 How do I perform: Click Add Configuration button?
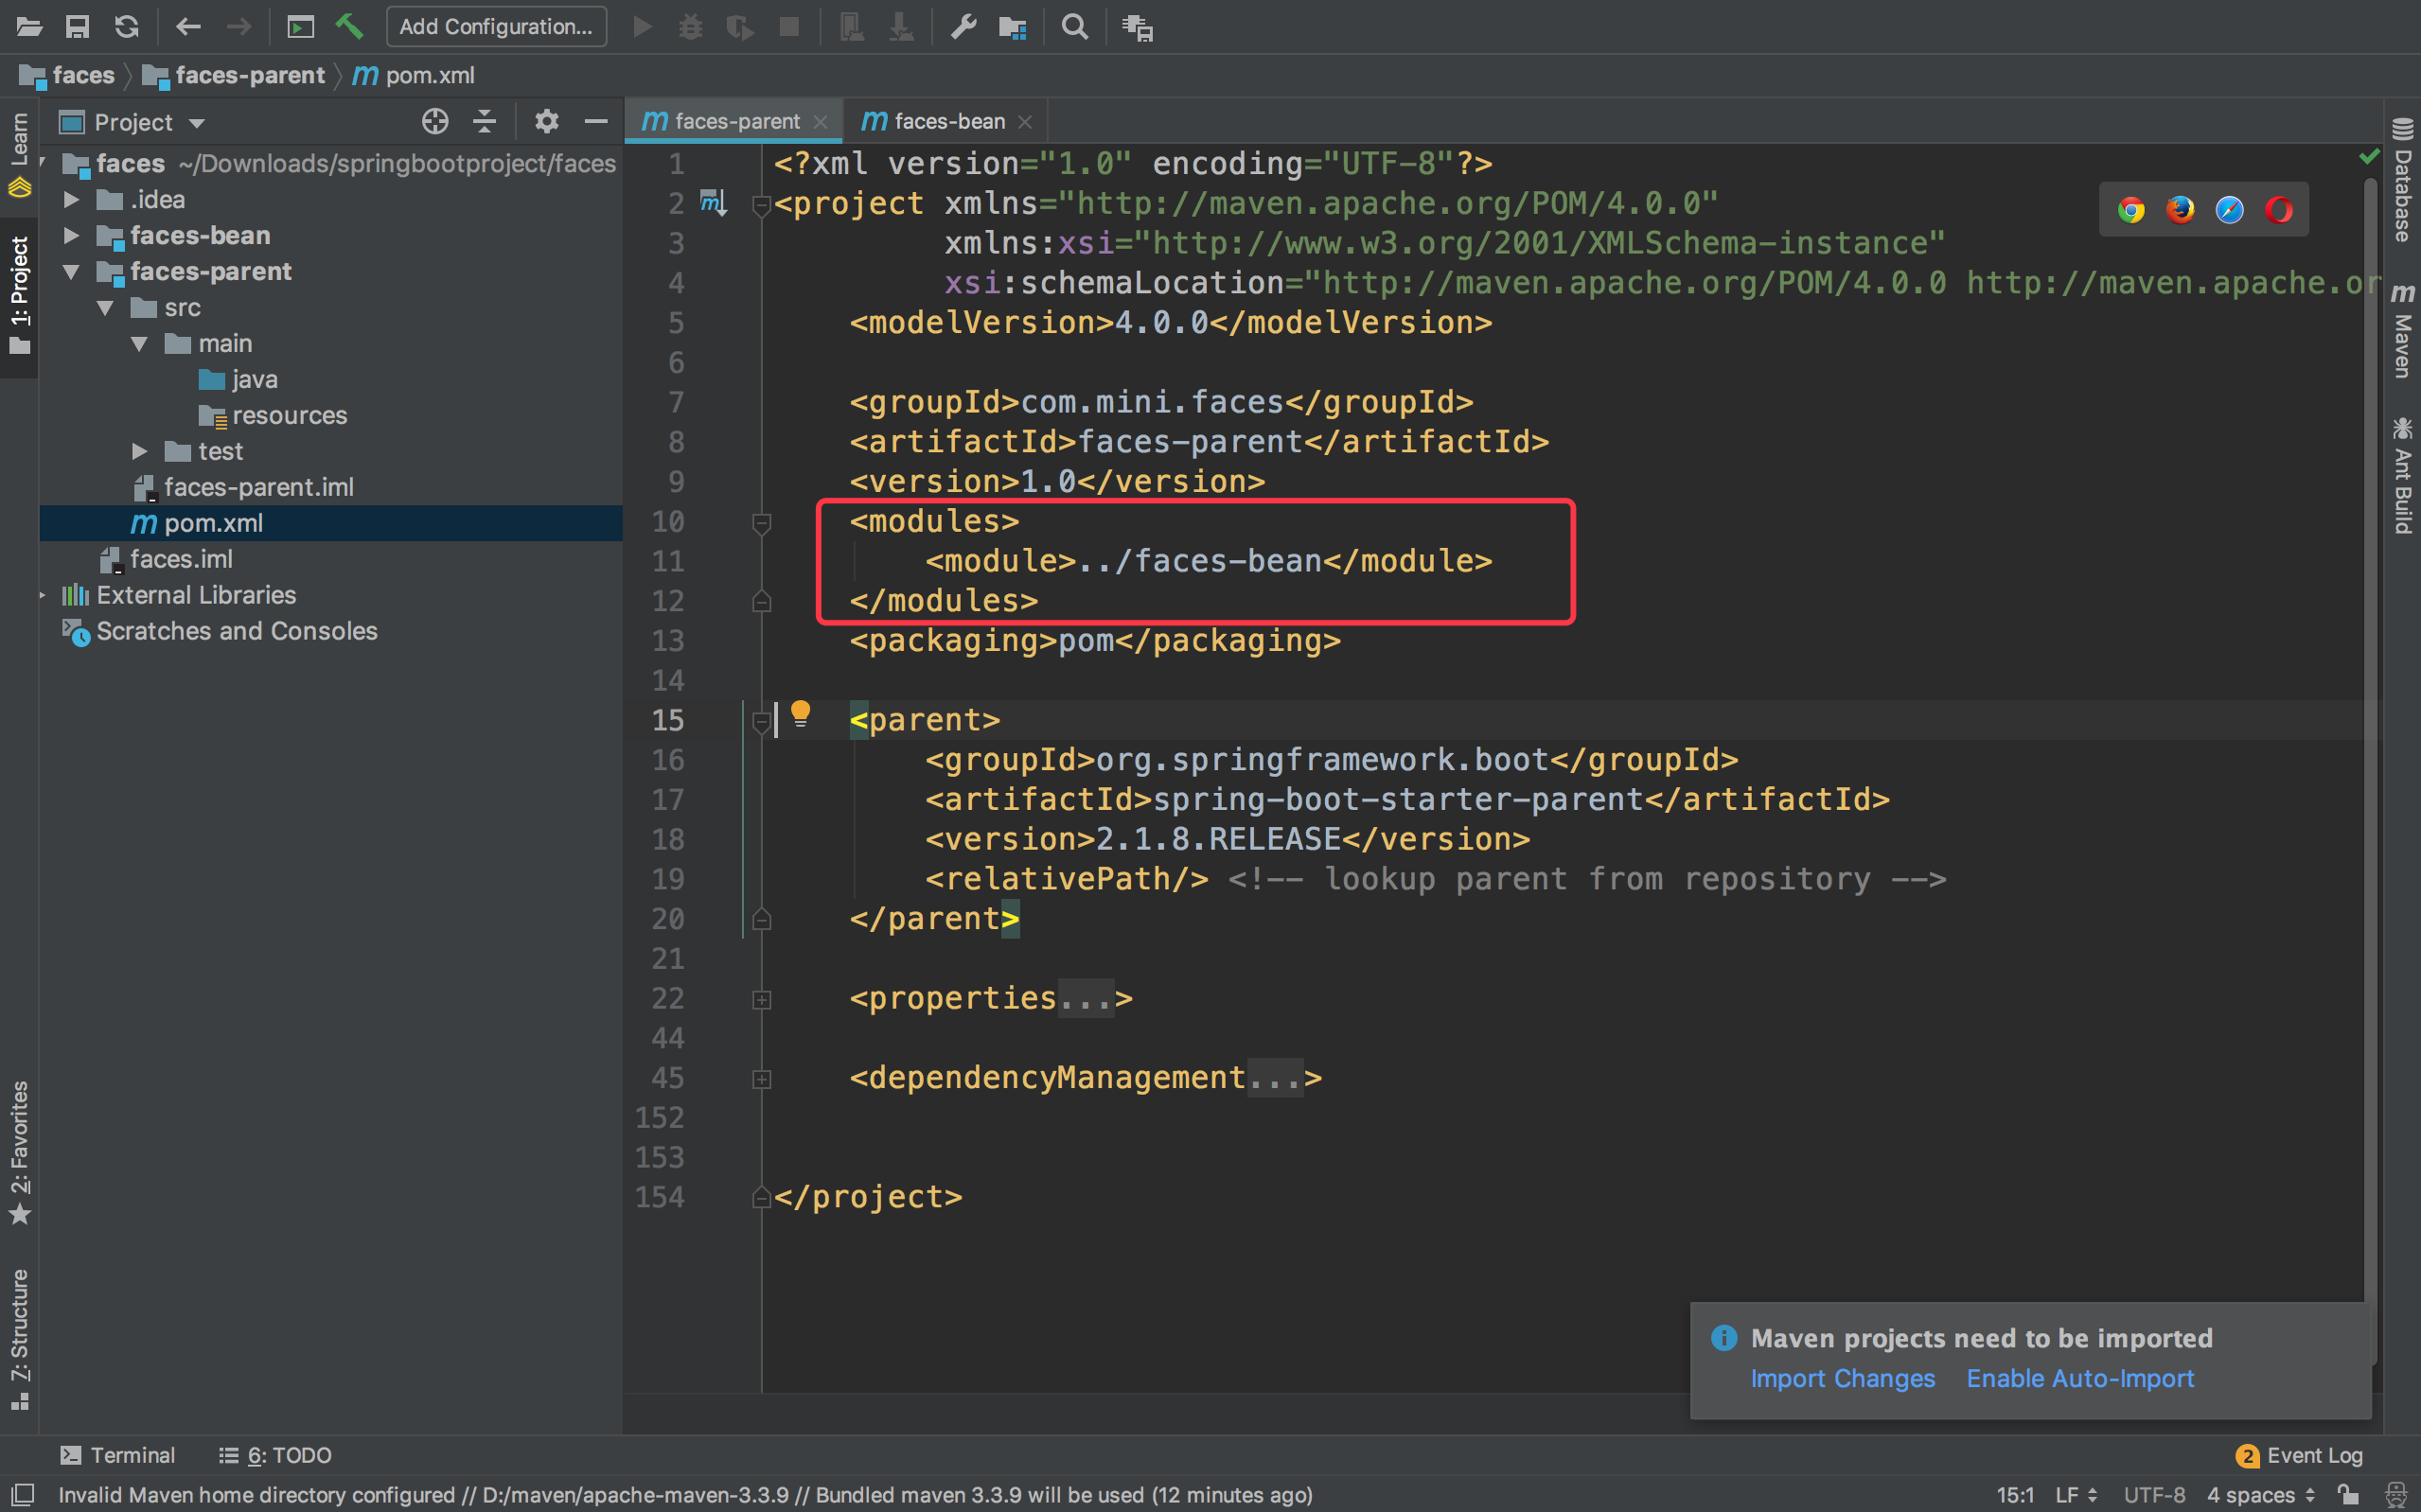click(496, 26)
